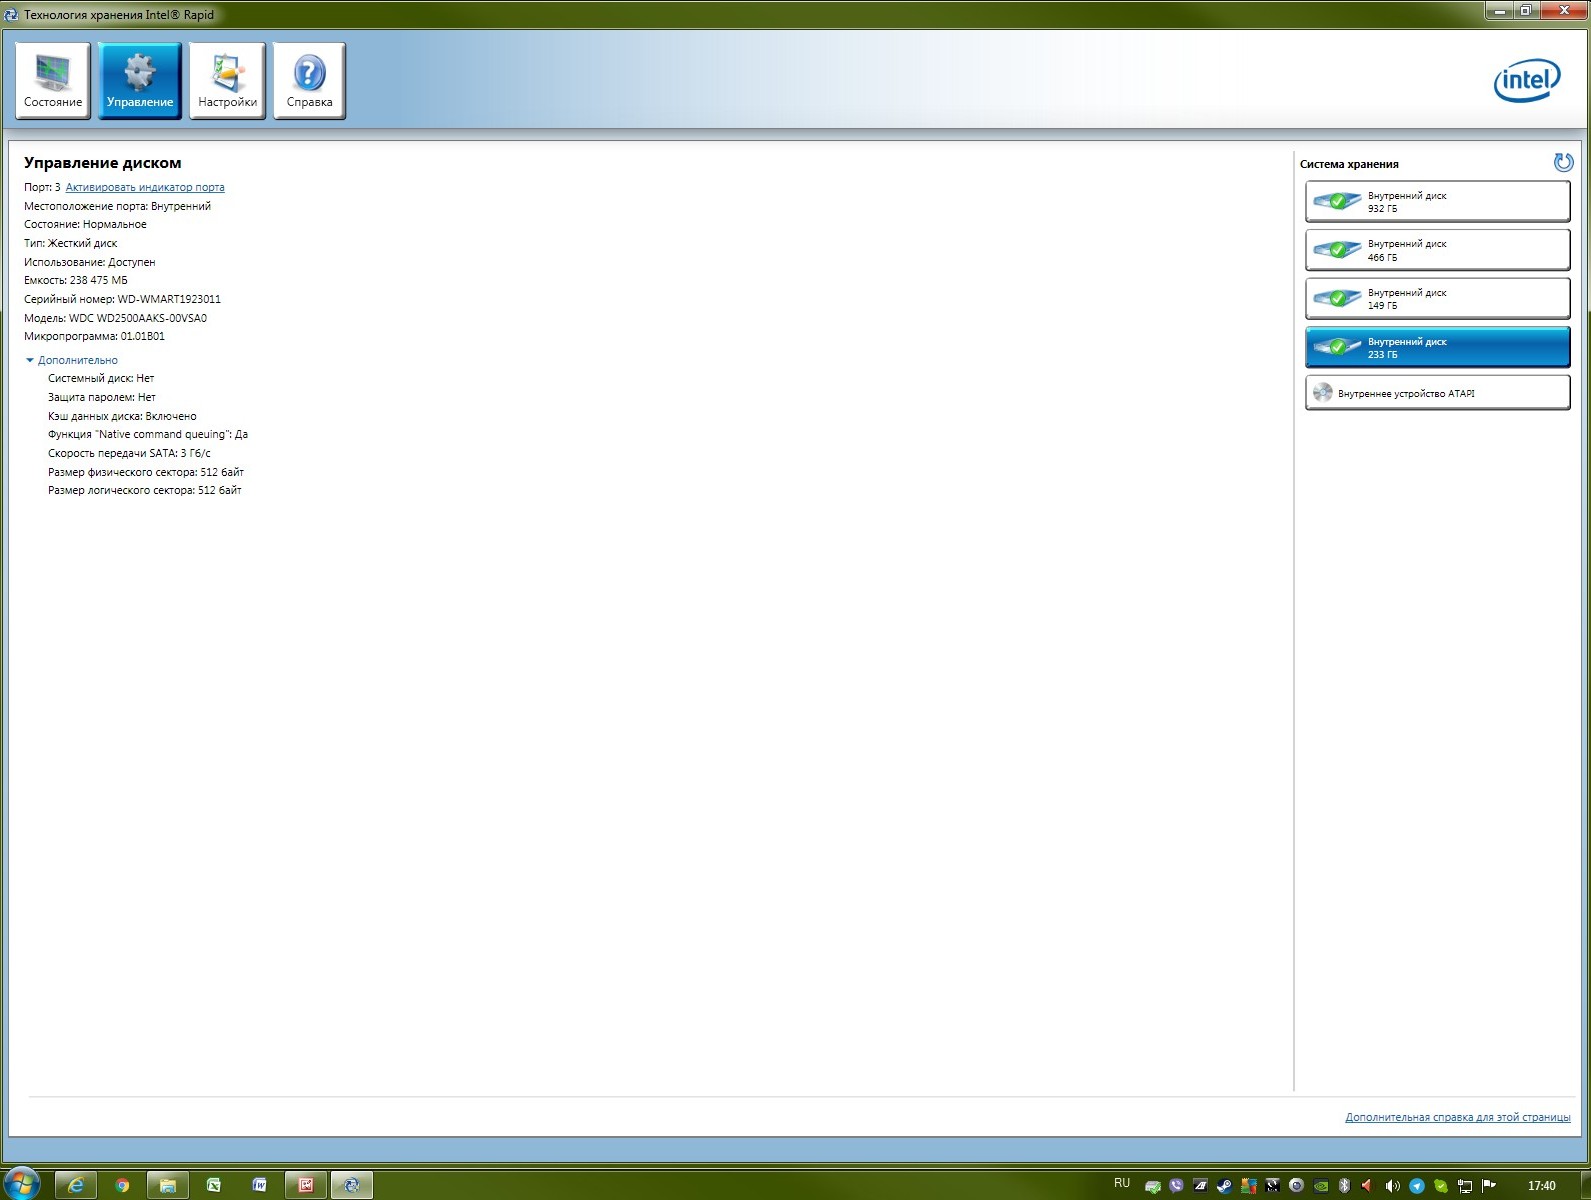Image resolution: width=1591 pixels, height=1200 pixels.
Task: Open the red app taskbar button
Action: tap(306, 1185)
